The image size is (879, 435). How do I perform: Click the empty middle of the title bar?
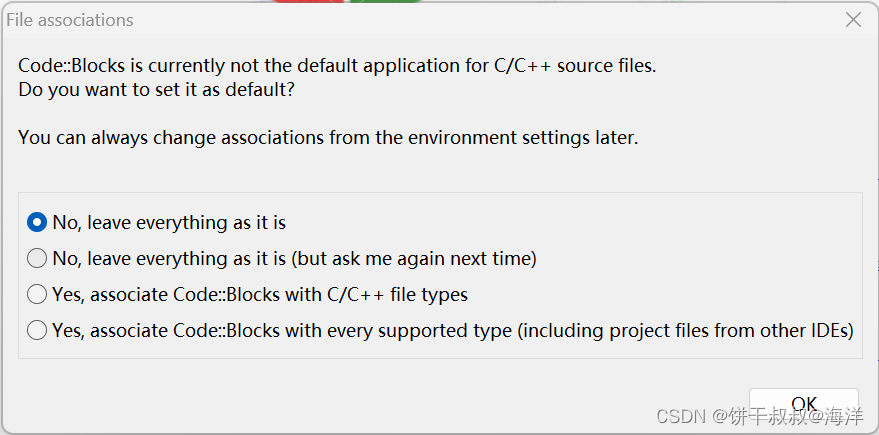click(x=450, y=20)
